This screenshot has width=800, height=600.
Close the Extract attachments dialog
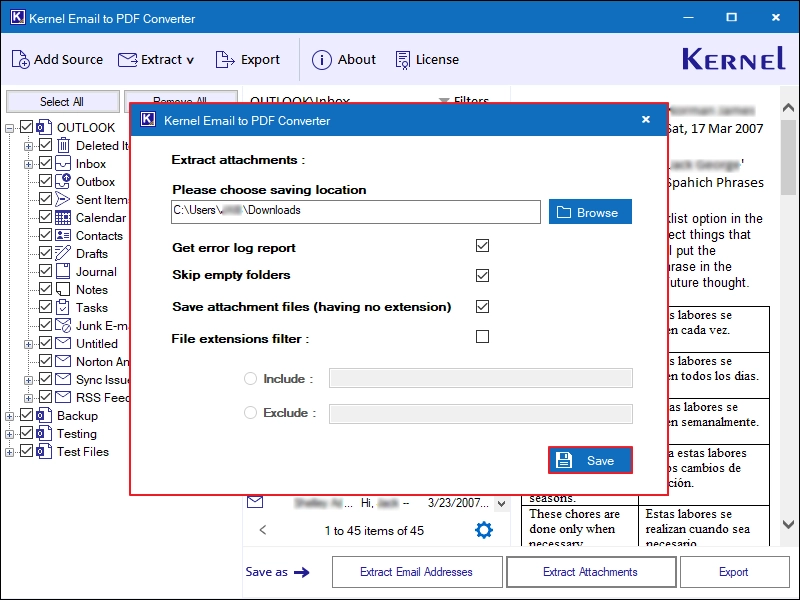646,119
